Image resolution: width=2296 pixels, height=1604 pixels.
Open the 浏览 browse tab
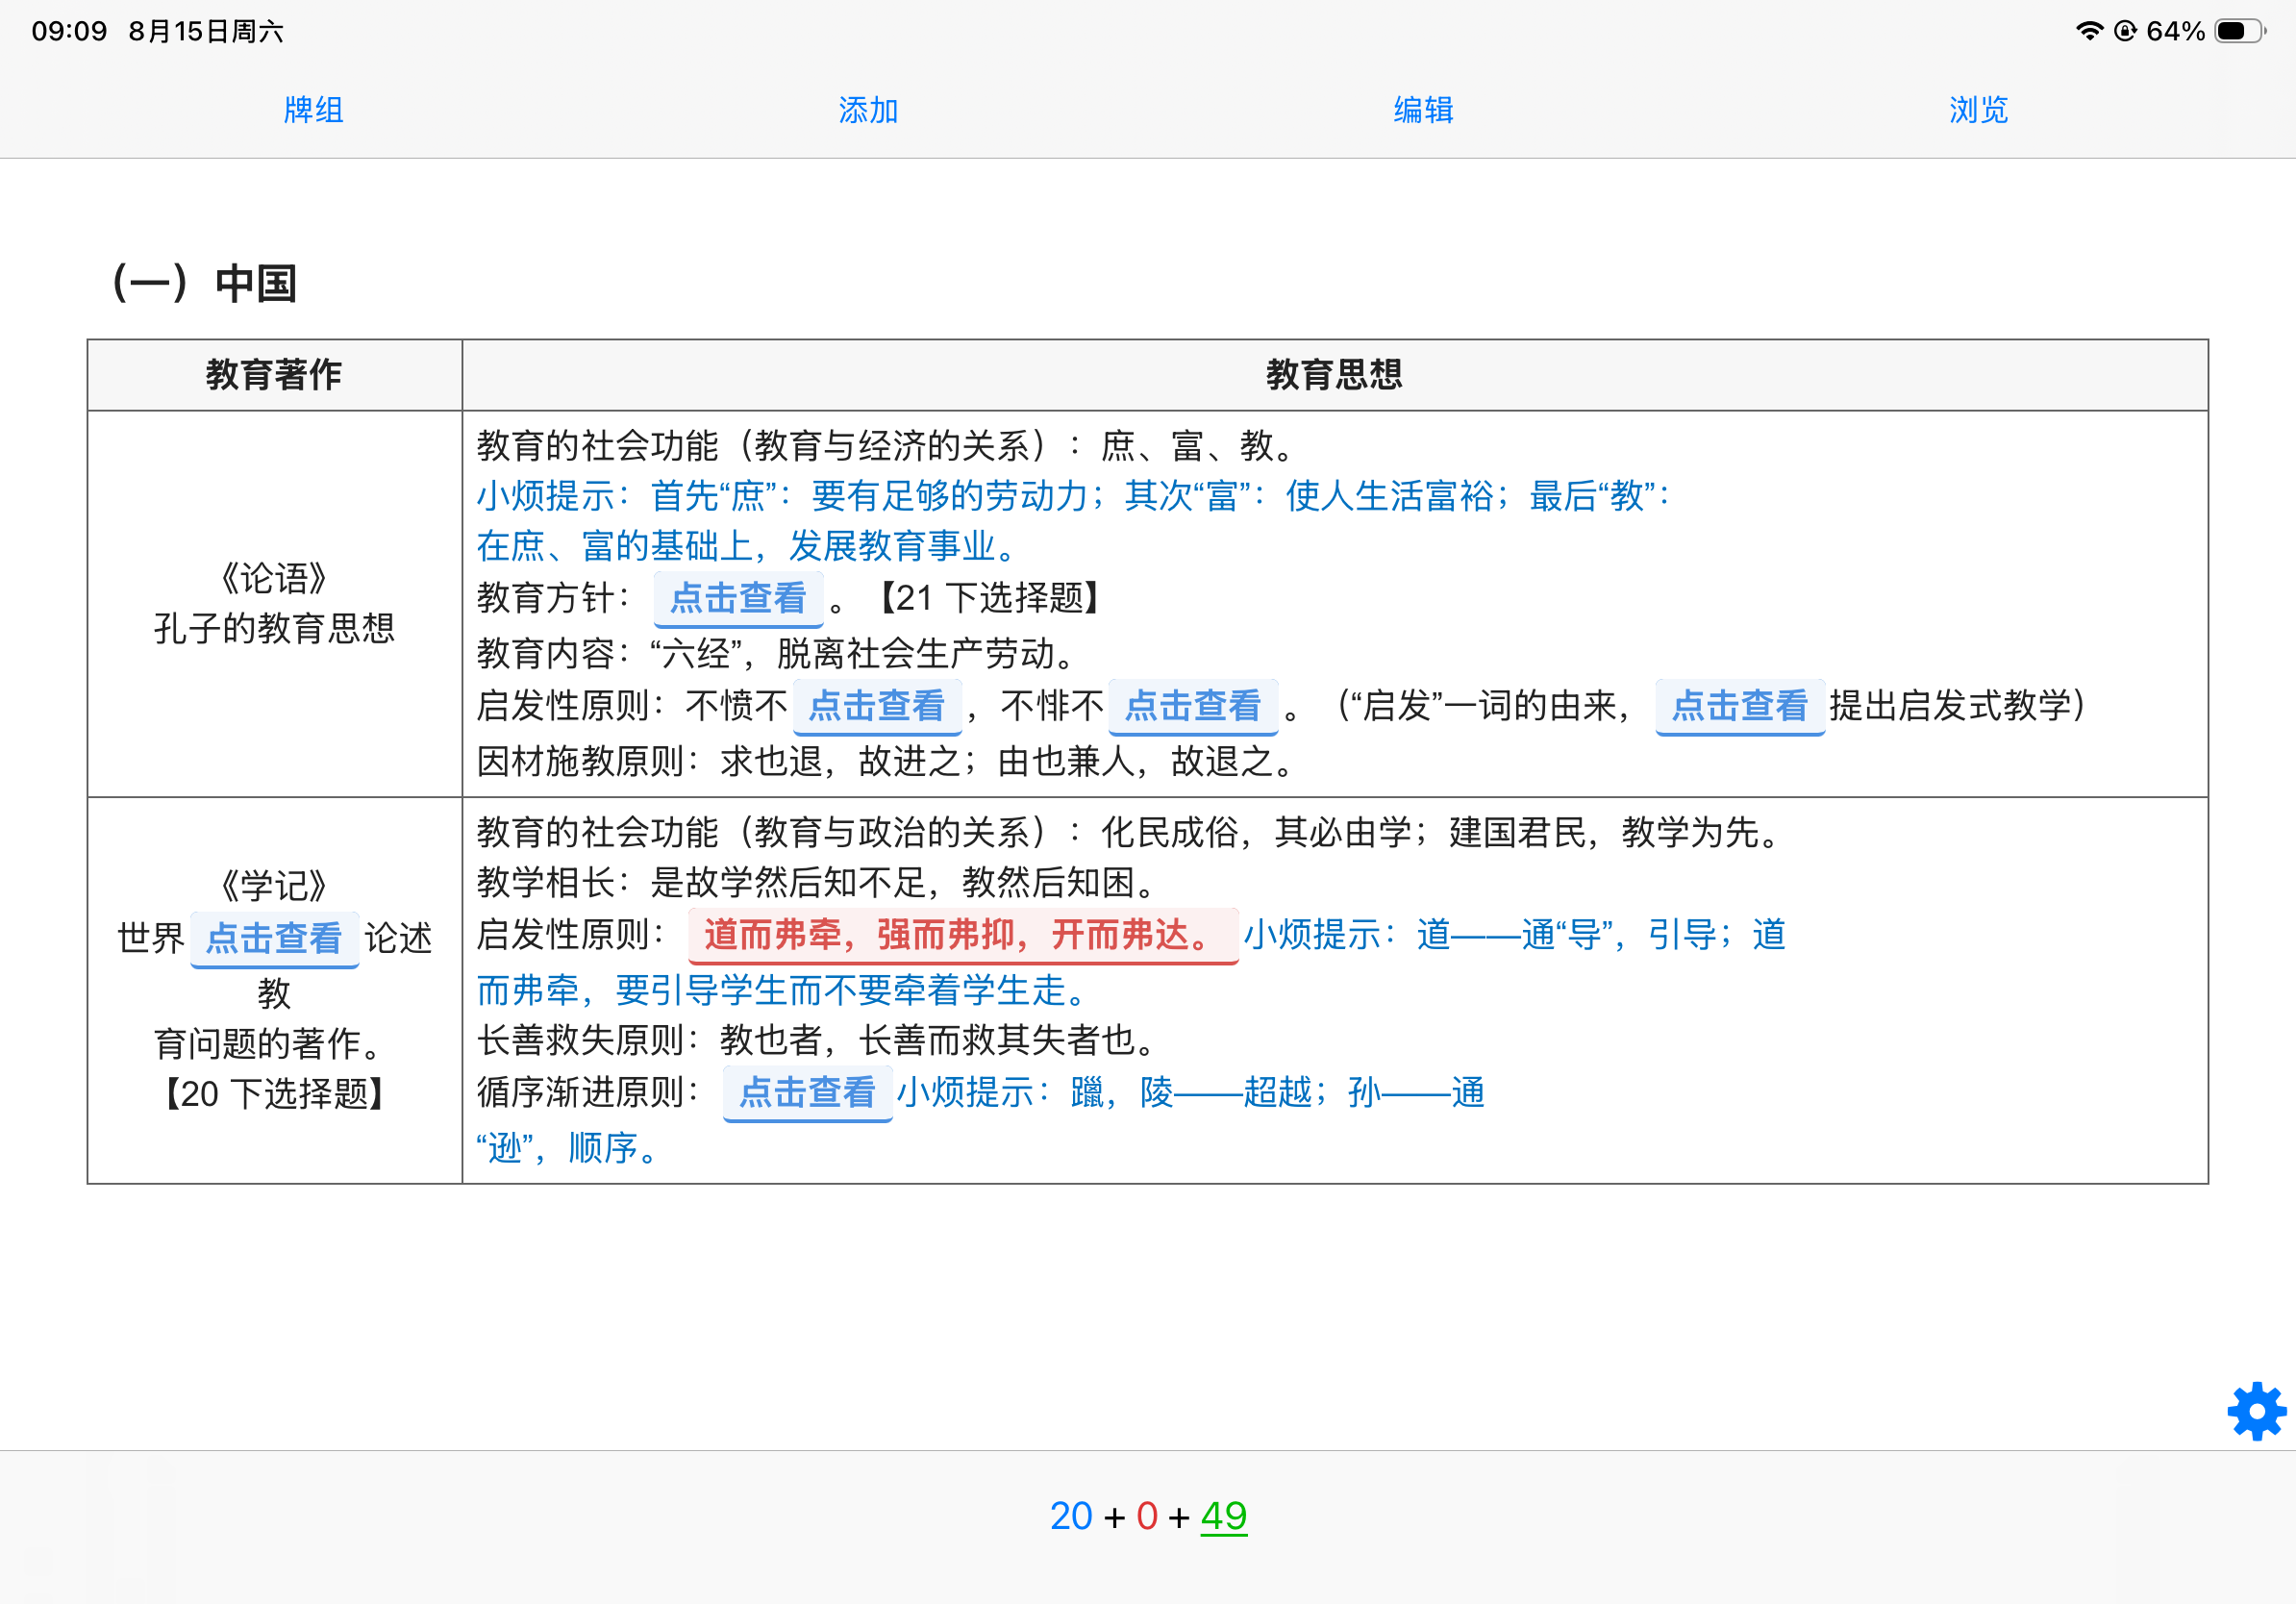(1978, 109)
